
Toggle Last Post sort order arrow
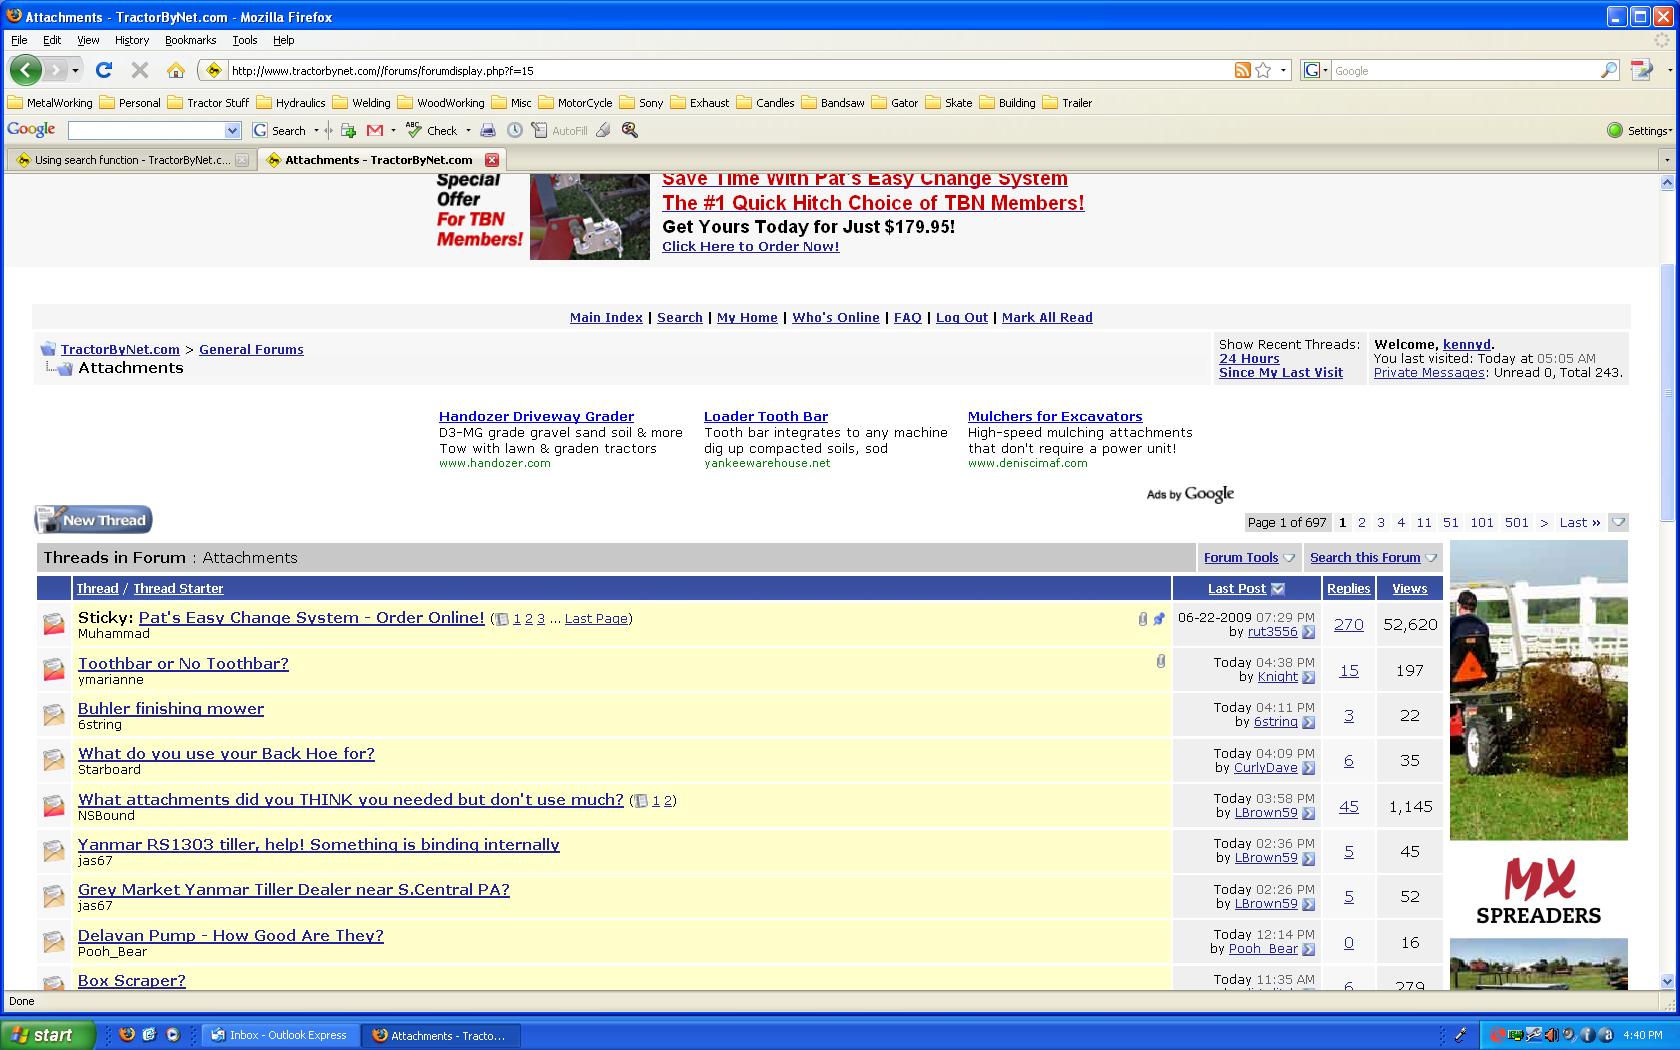[x=1277, y=589]
